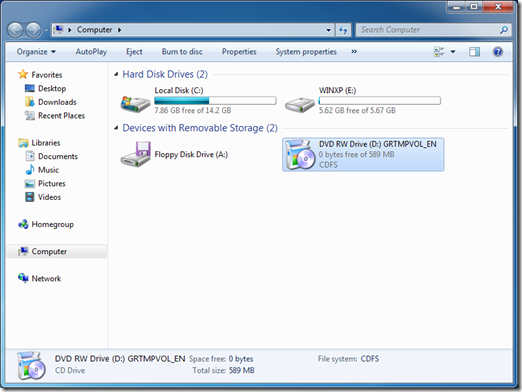
Task: Click the magnifier search icon
Action: tap(504, 30)
